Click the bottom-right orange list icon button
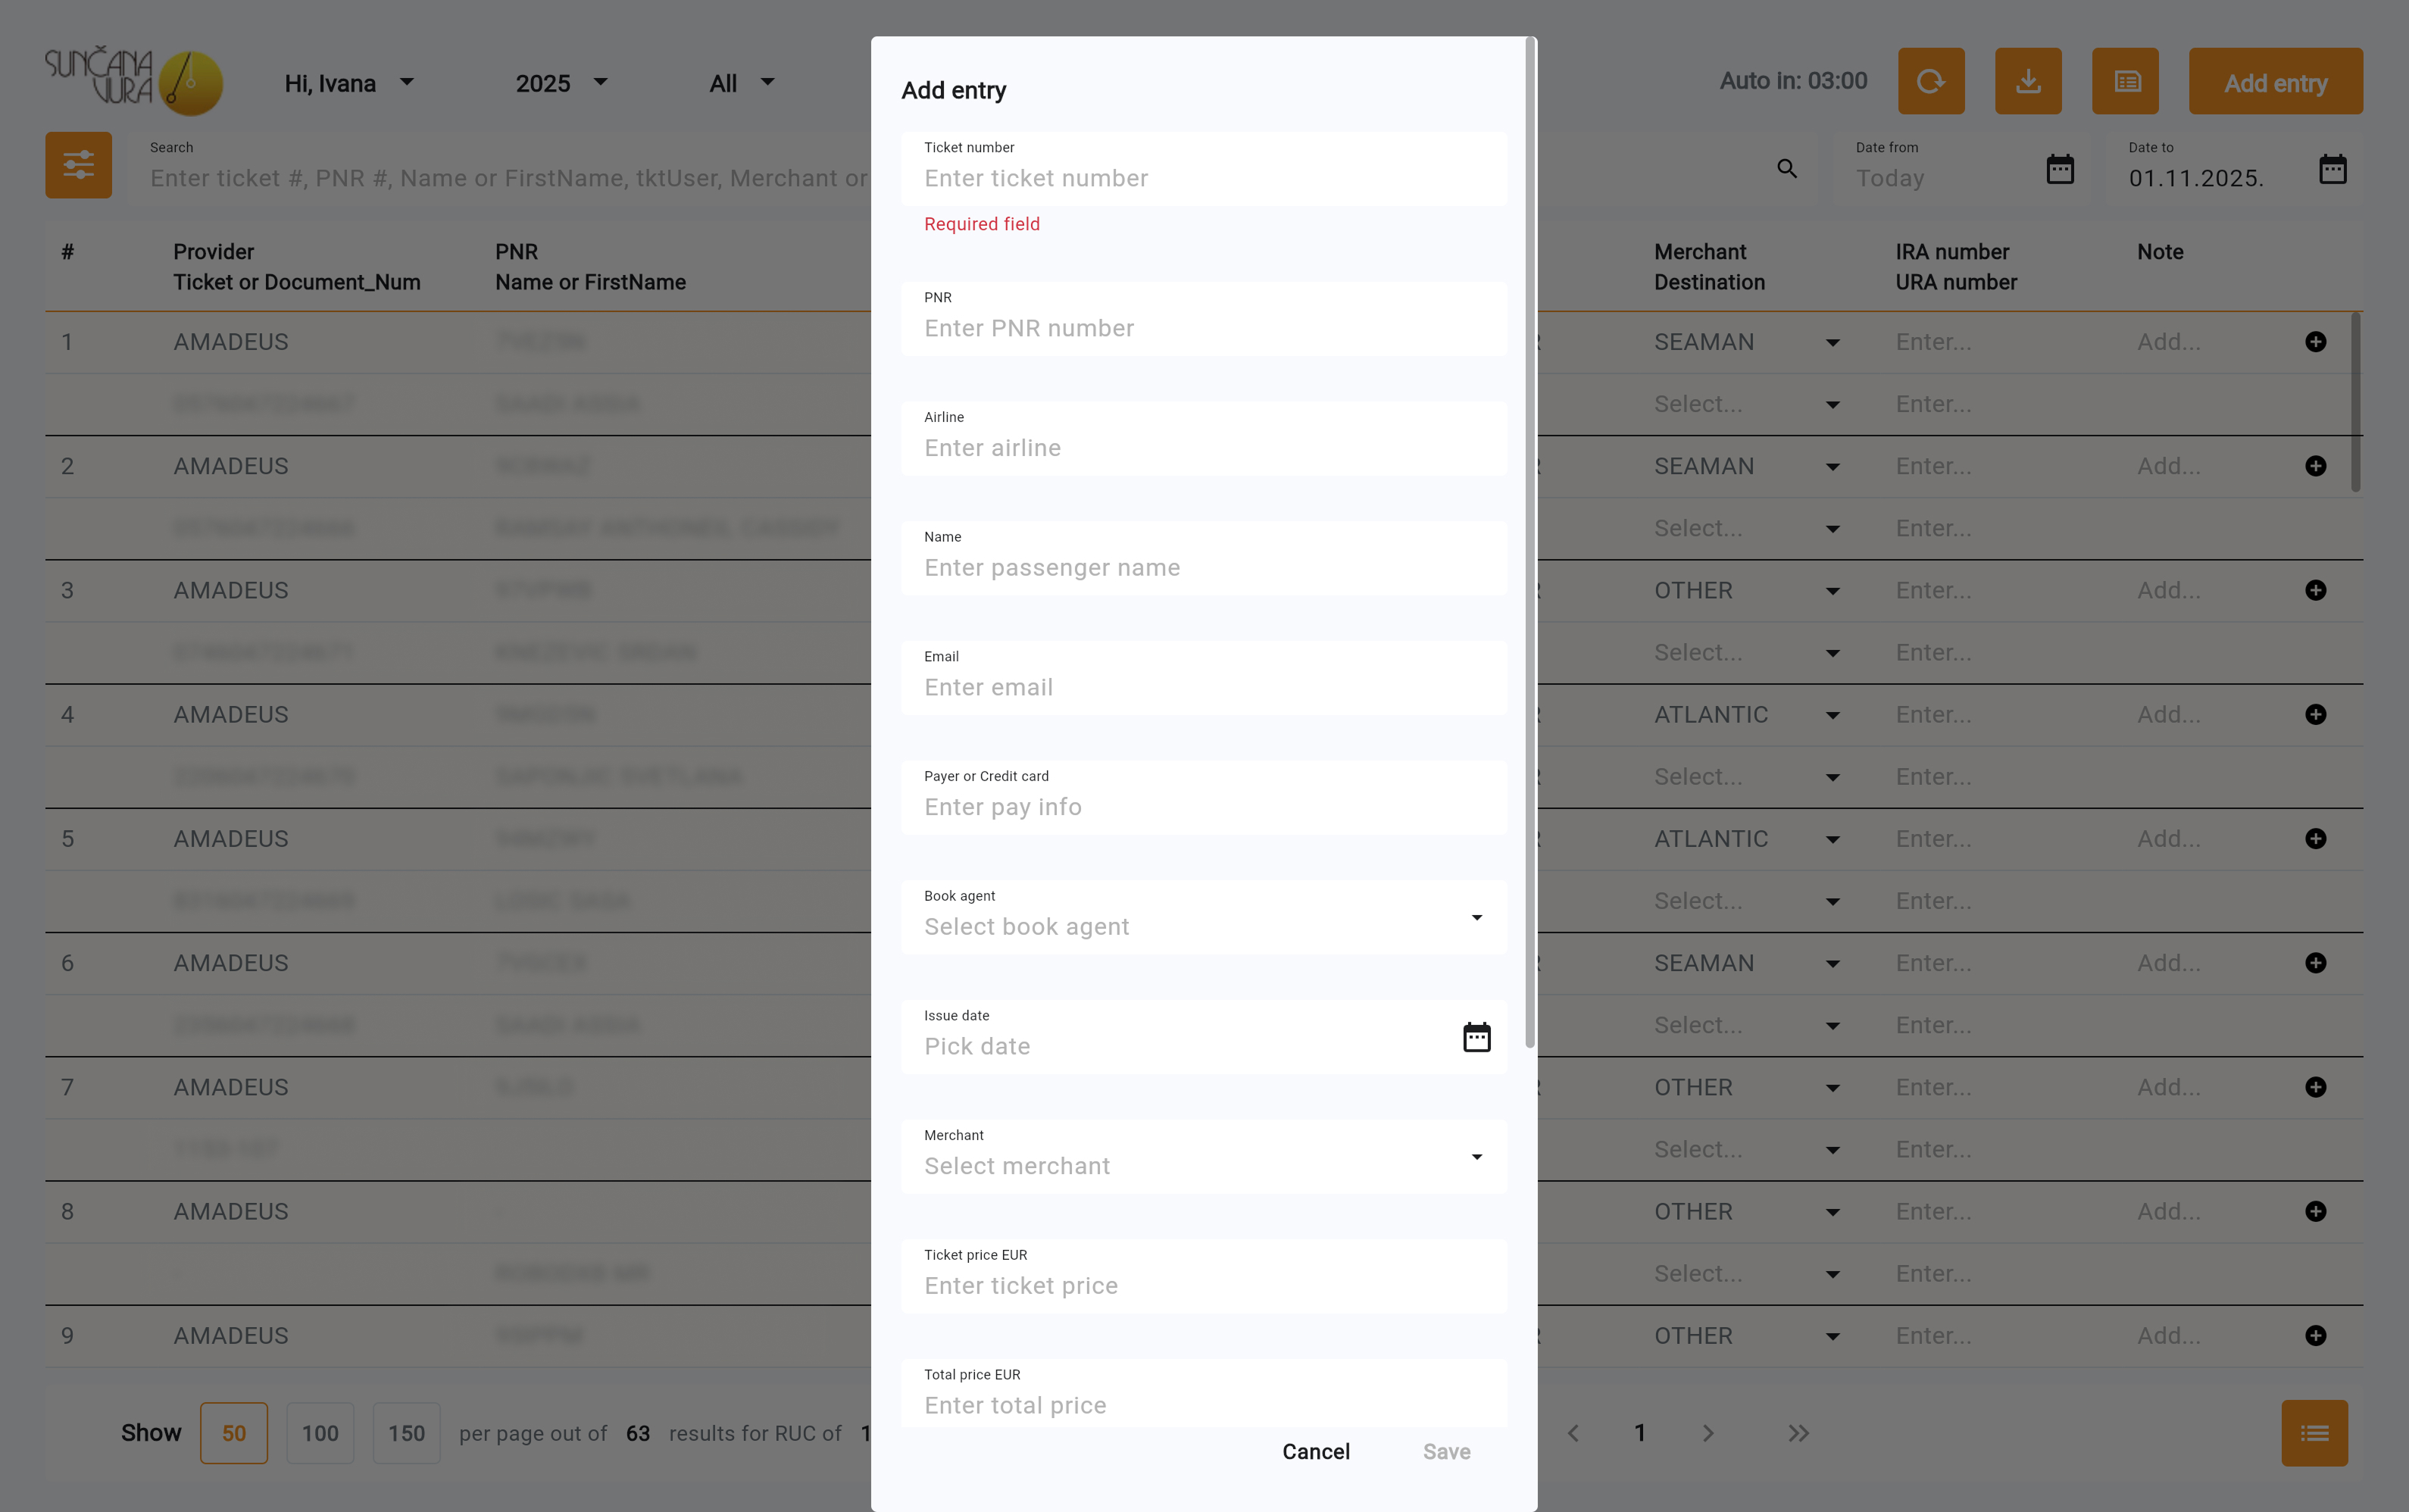 [2314, 1433]
